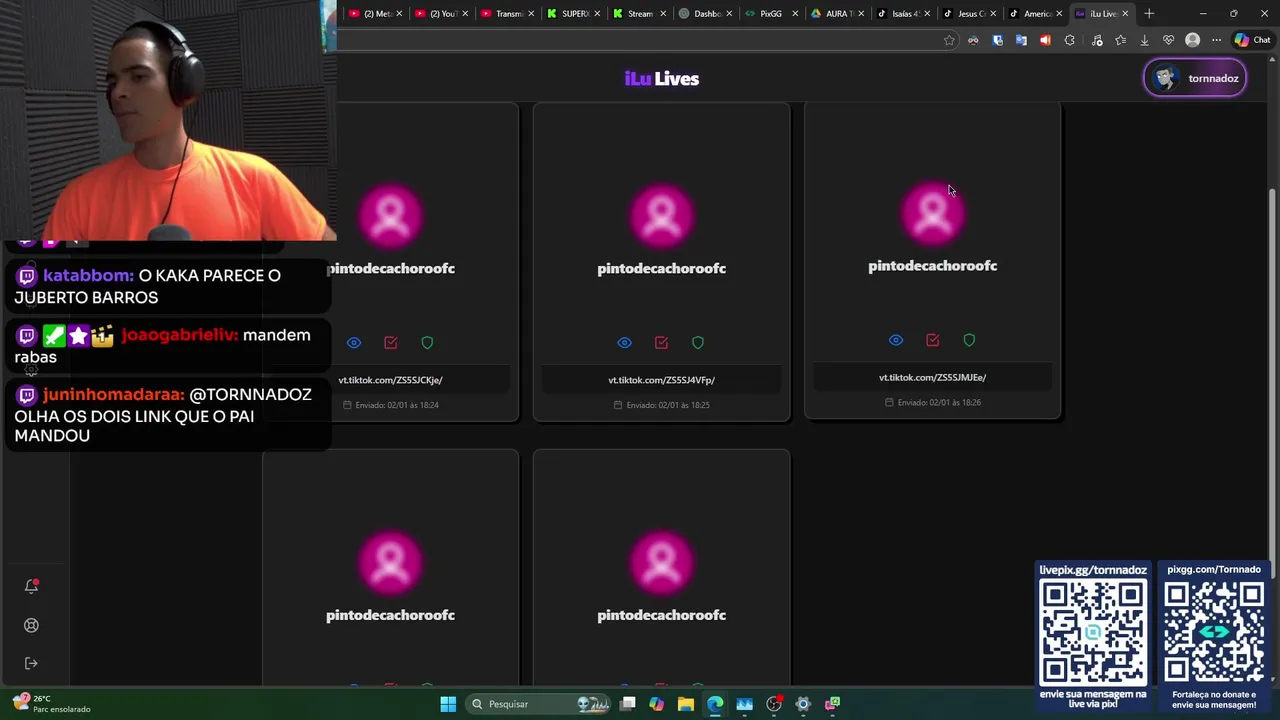Click the logout icon in the sidebar

click(x=31, y=663)
